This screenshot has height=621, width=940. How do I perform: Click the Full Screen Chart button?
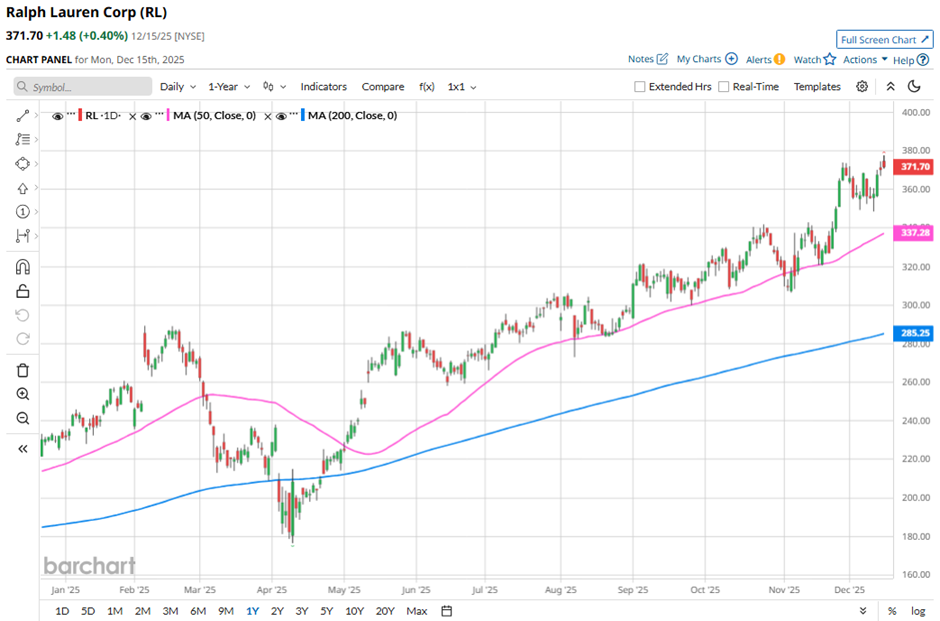point(884,40)
